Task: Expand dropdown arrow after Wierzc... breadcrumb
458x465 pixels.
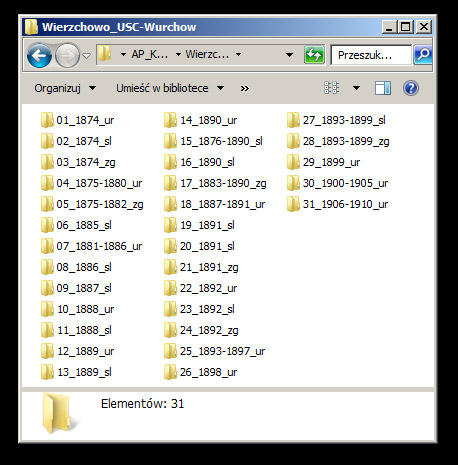Action: [238, 54]
